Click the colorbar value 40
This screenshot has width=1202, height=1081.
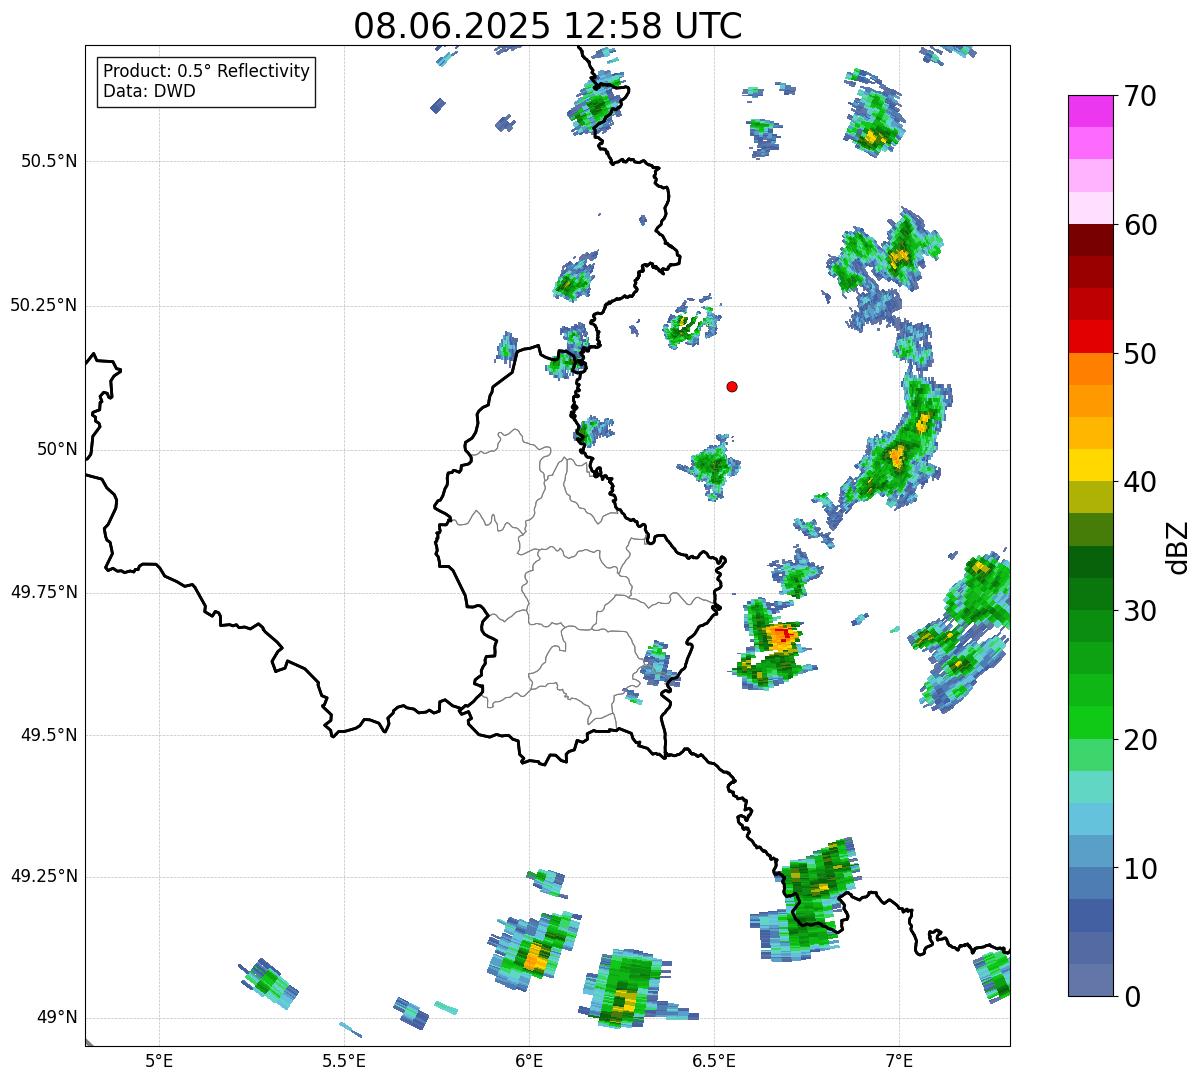point(1141,482)
